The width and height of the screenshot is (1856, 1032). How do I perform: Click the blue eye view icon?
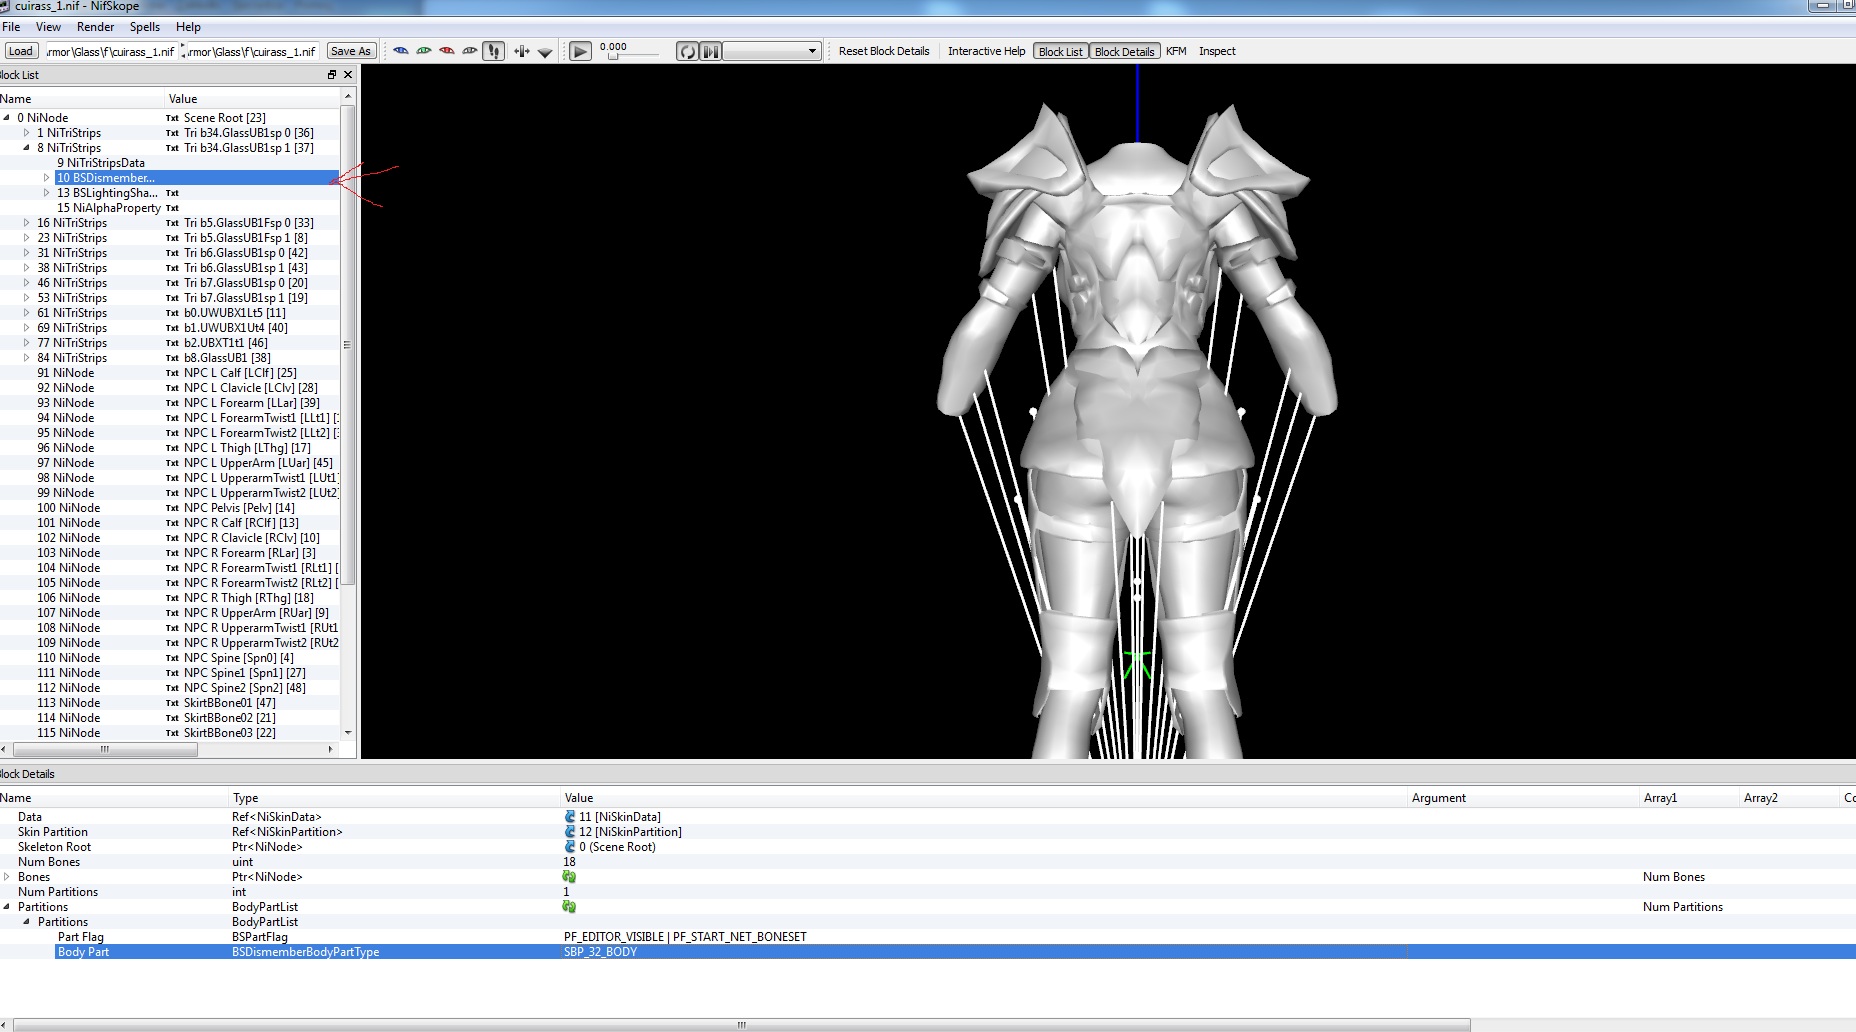pyautogui.click(x=401, y=51)
